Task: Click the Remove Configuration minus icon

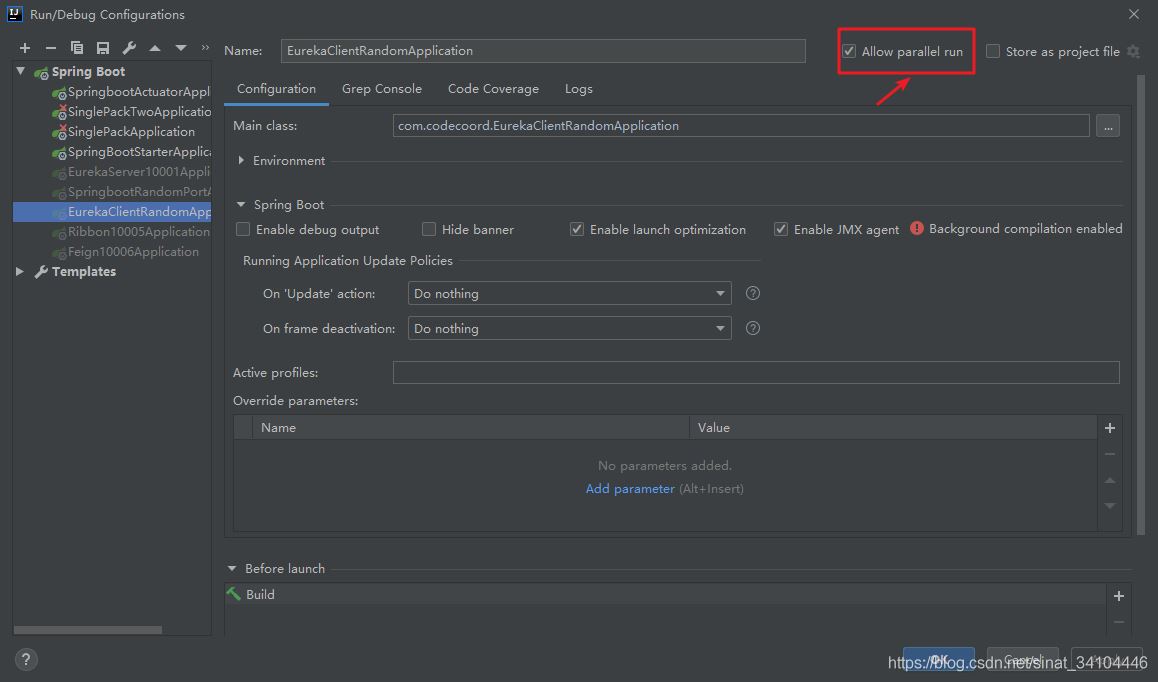Action: [x=51, y=48]
